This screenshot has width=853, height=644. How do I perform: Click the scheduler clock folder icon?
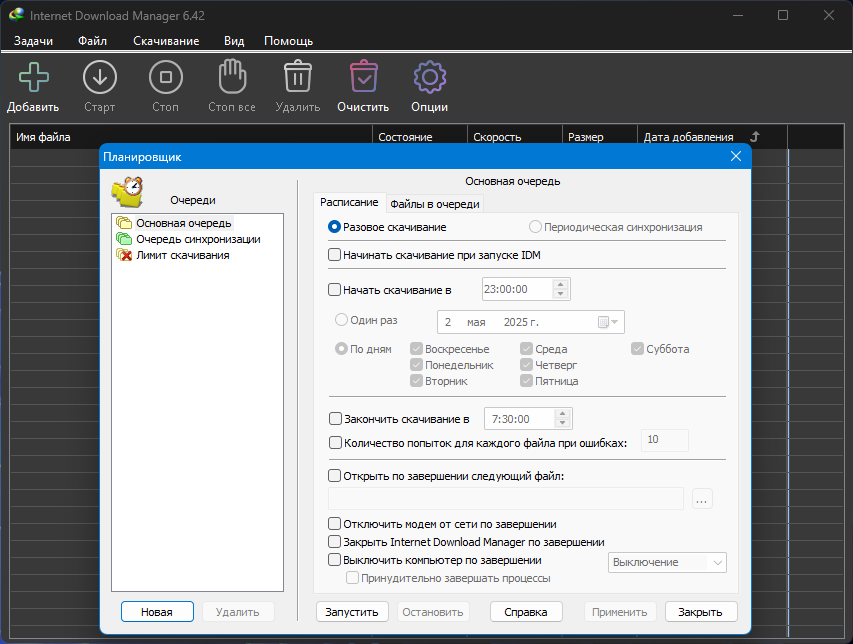(x=127, y=192)
